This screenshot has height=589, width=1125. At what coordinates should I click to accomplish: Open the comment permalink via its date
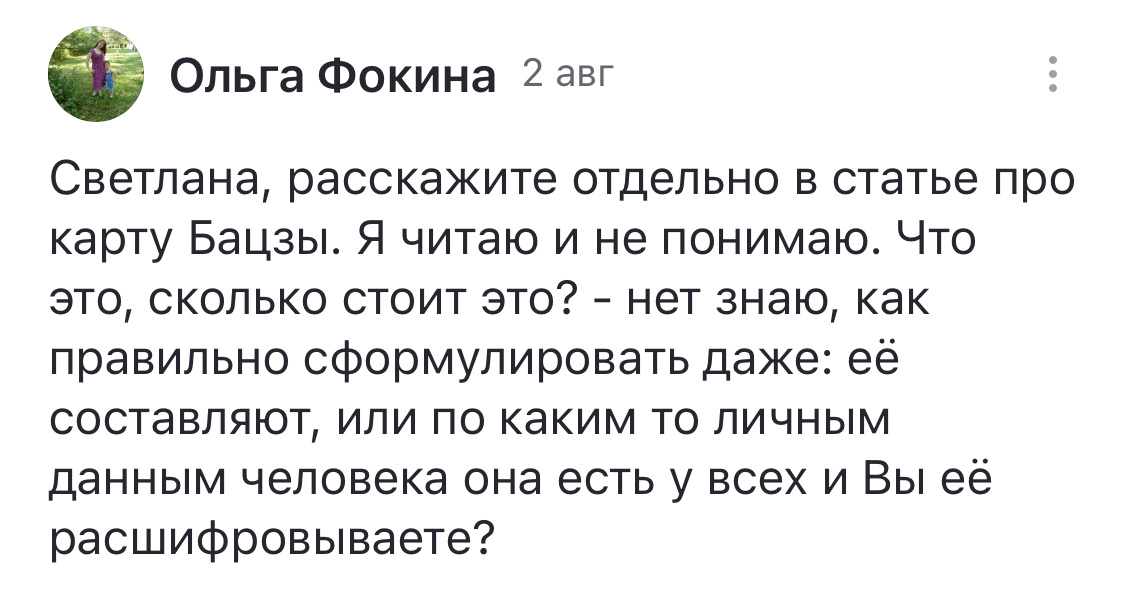pos(565,74)
